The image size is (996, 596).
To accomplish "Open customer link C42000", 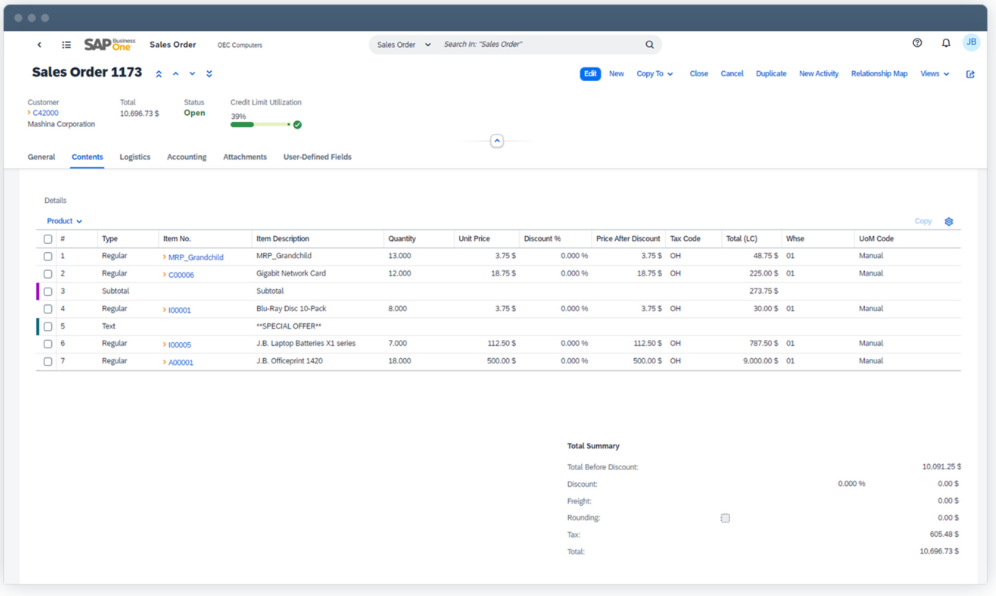I will pyautogui.click(x=45, y=113).
